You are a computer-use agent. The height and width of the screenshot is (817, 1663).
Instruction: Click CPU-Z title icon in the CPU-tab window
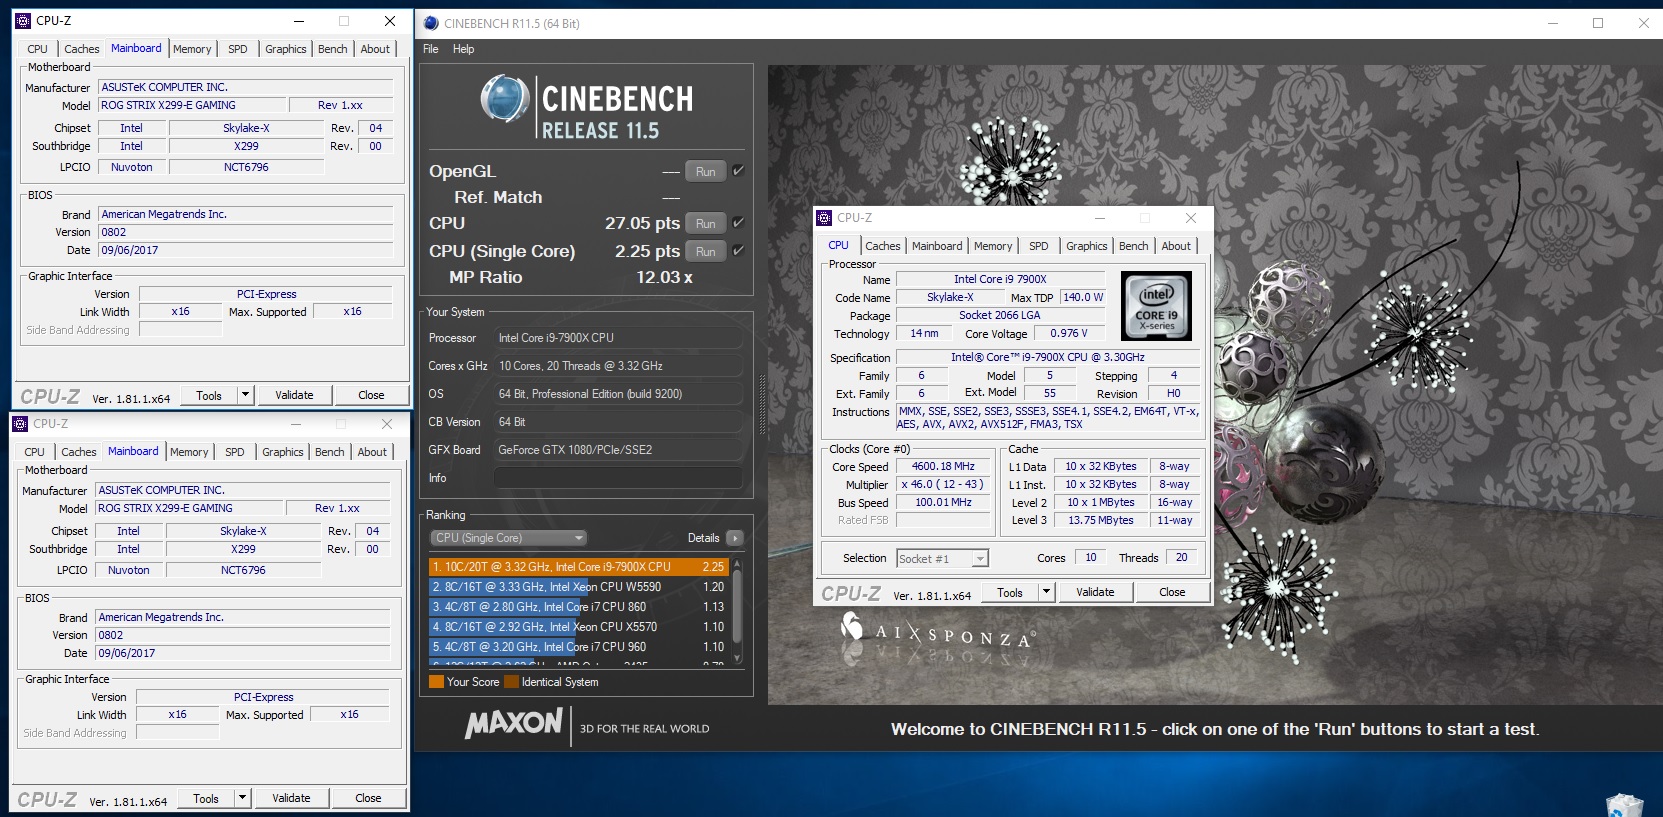(824, 217)
